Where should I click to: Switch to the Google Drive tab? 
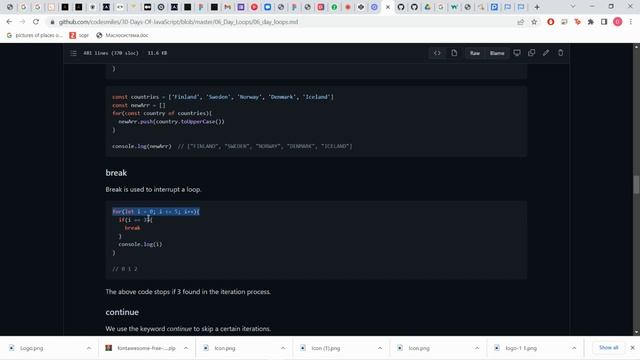tap(427, 7)
